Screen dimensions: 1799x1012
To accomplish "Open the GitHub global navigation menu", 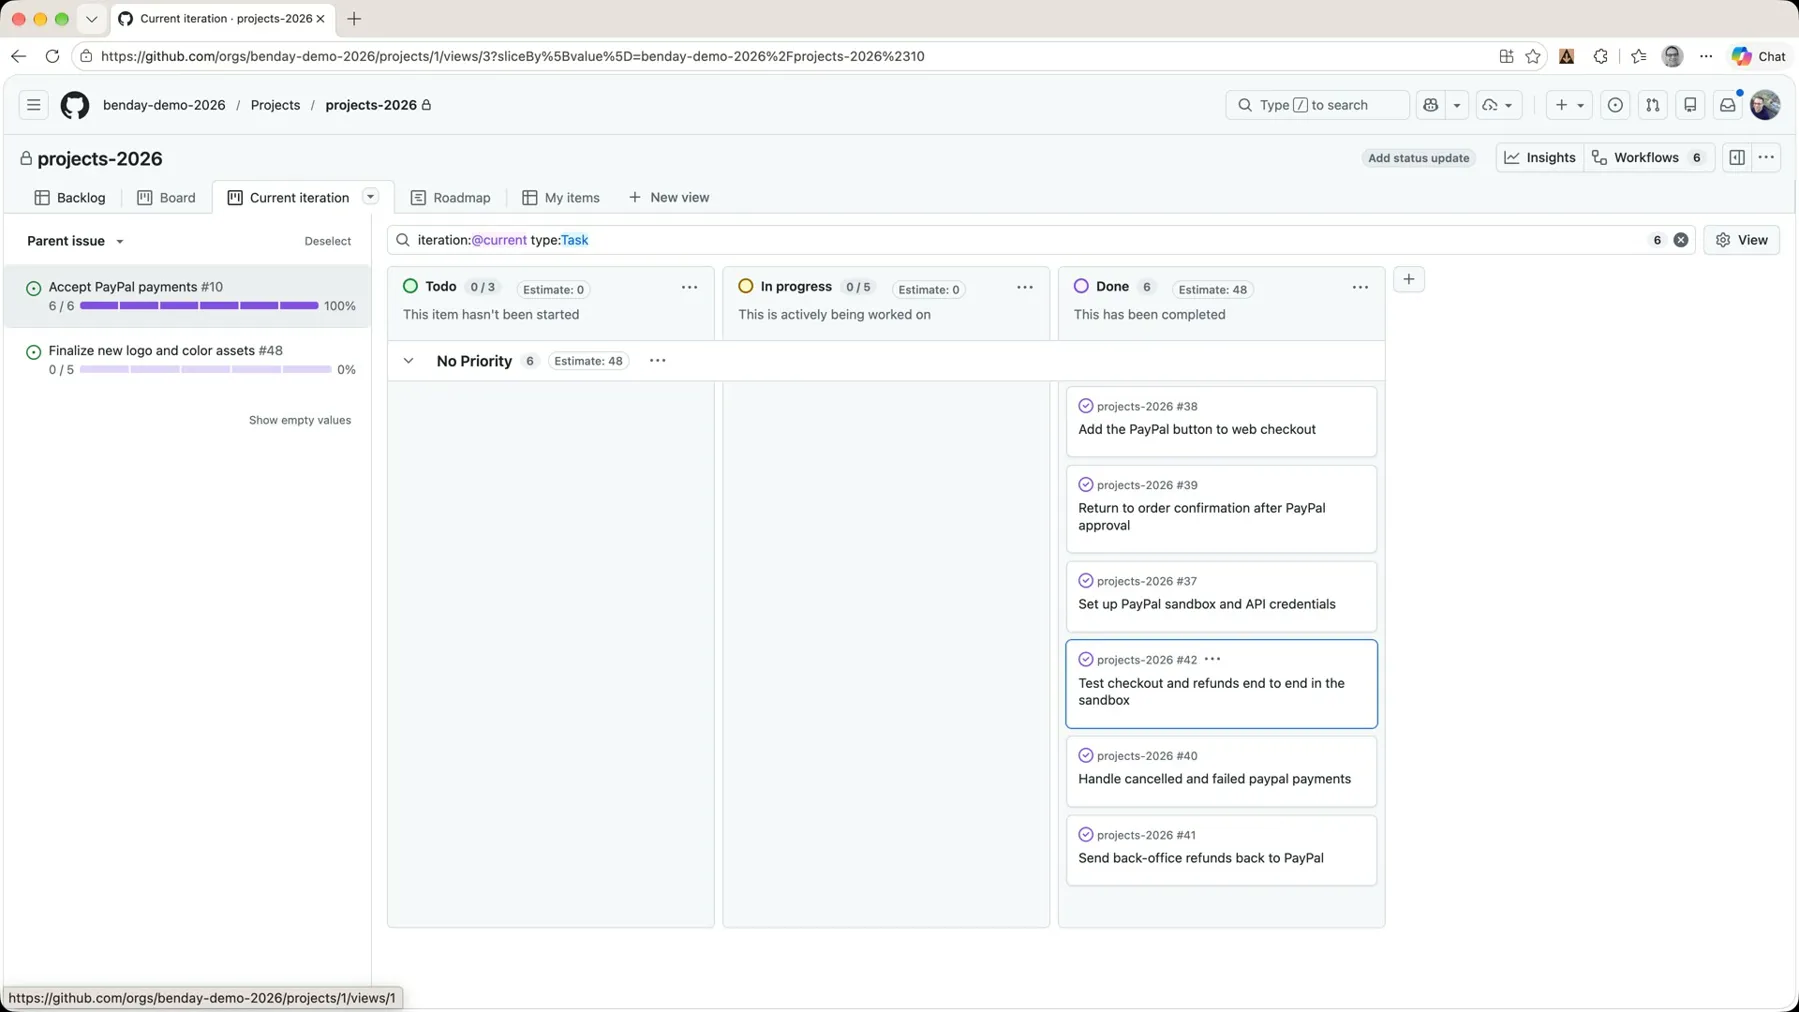I will coord(33,105).
